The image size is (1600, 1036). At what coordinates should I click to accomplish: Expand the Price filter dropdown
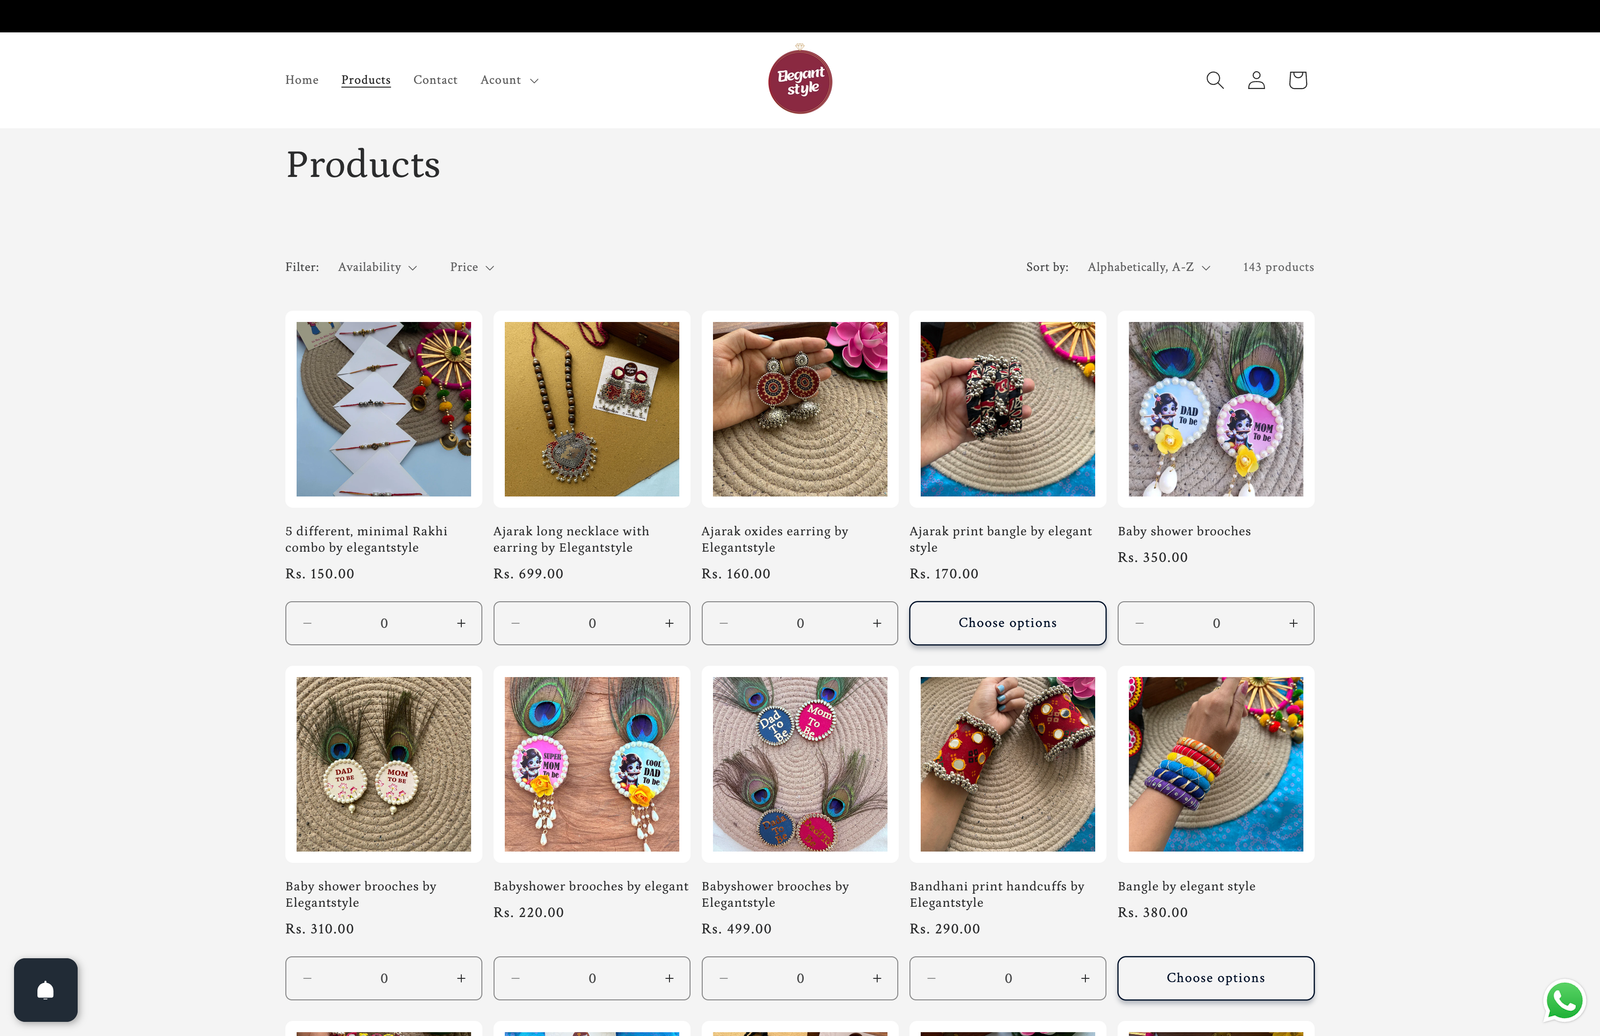[x=472, y=267]
